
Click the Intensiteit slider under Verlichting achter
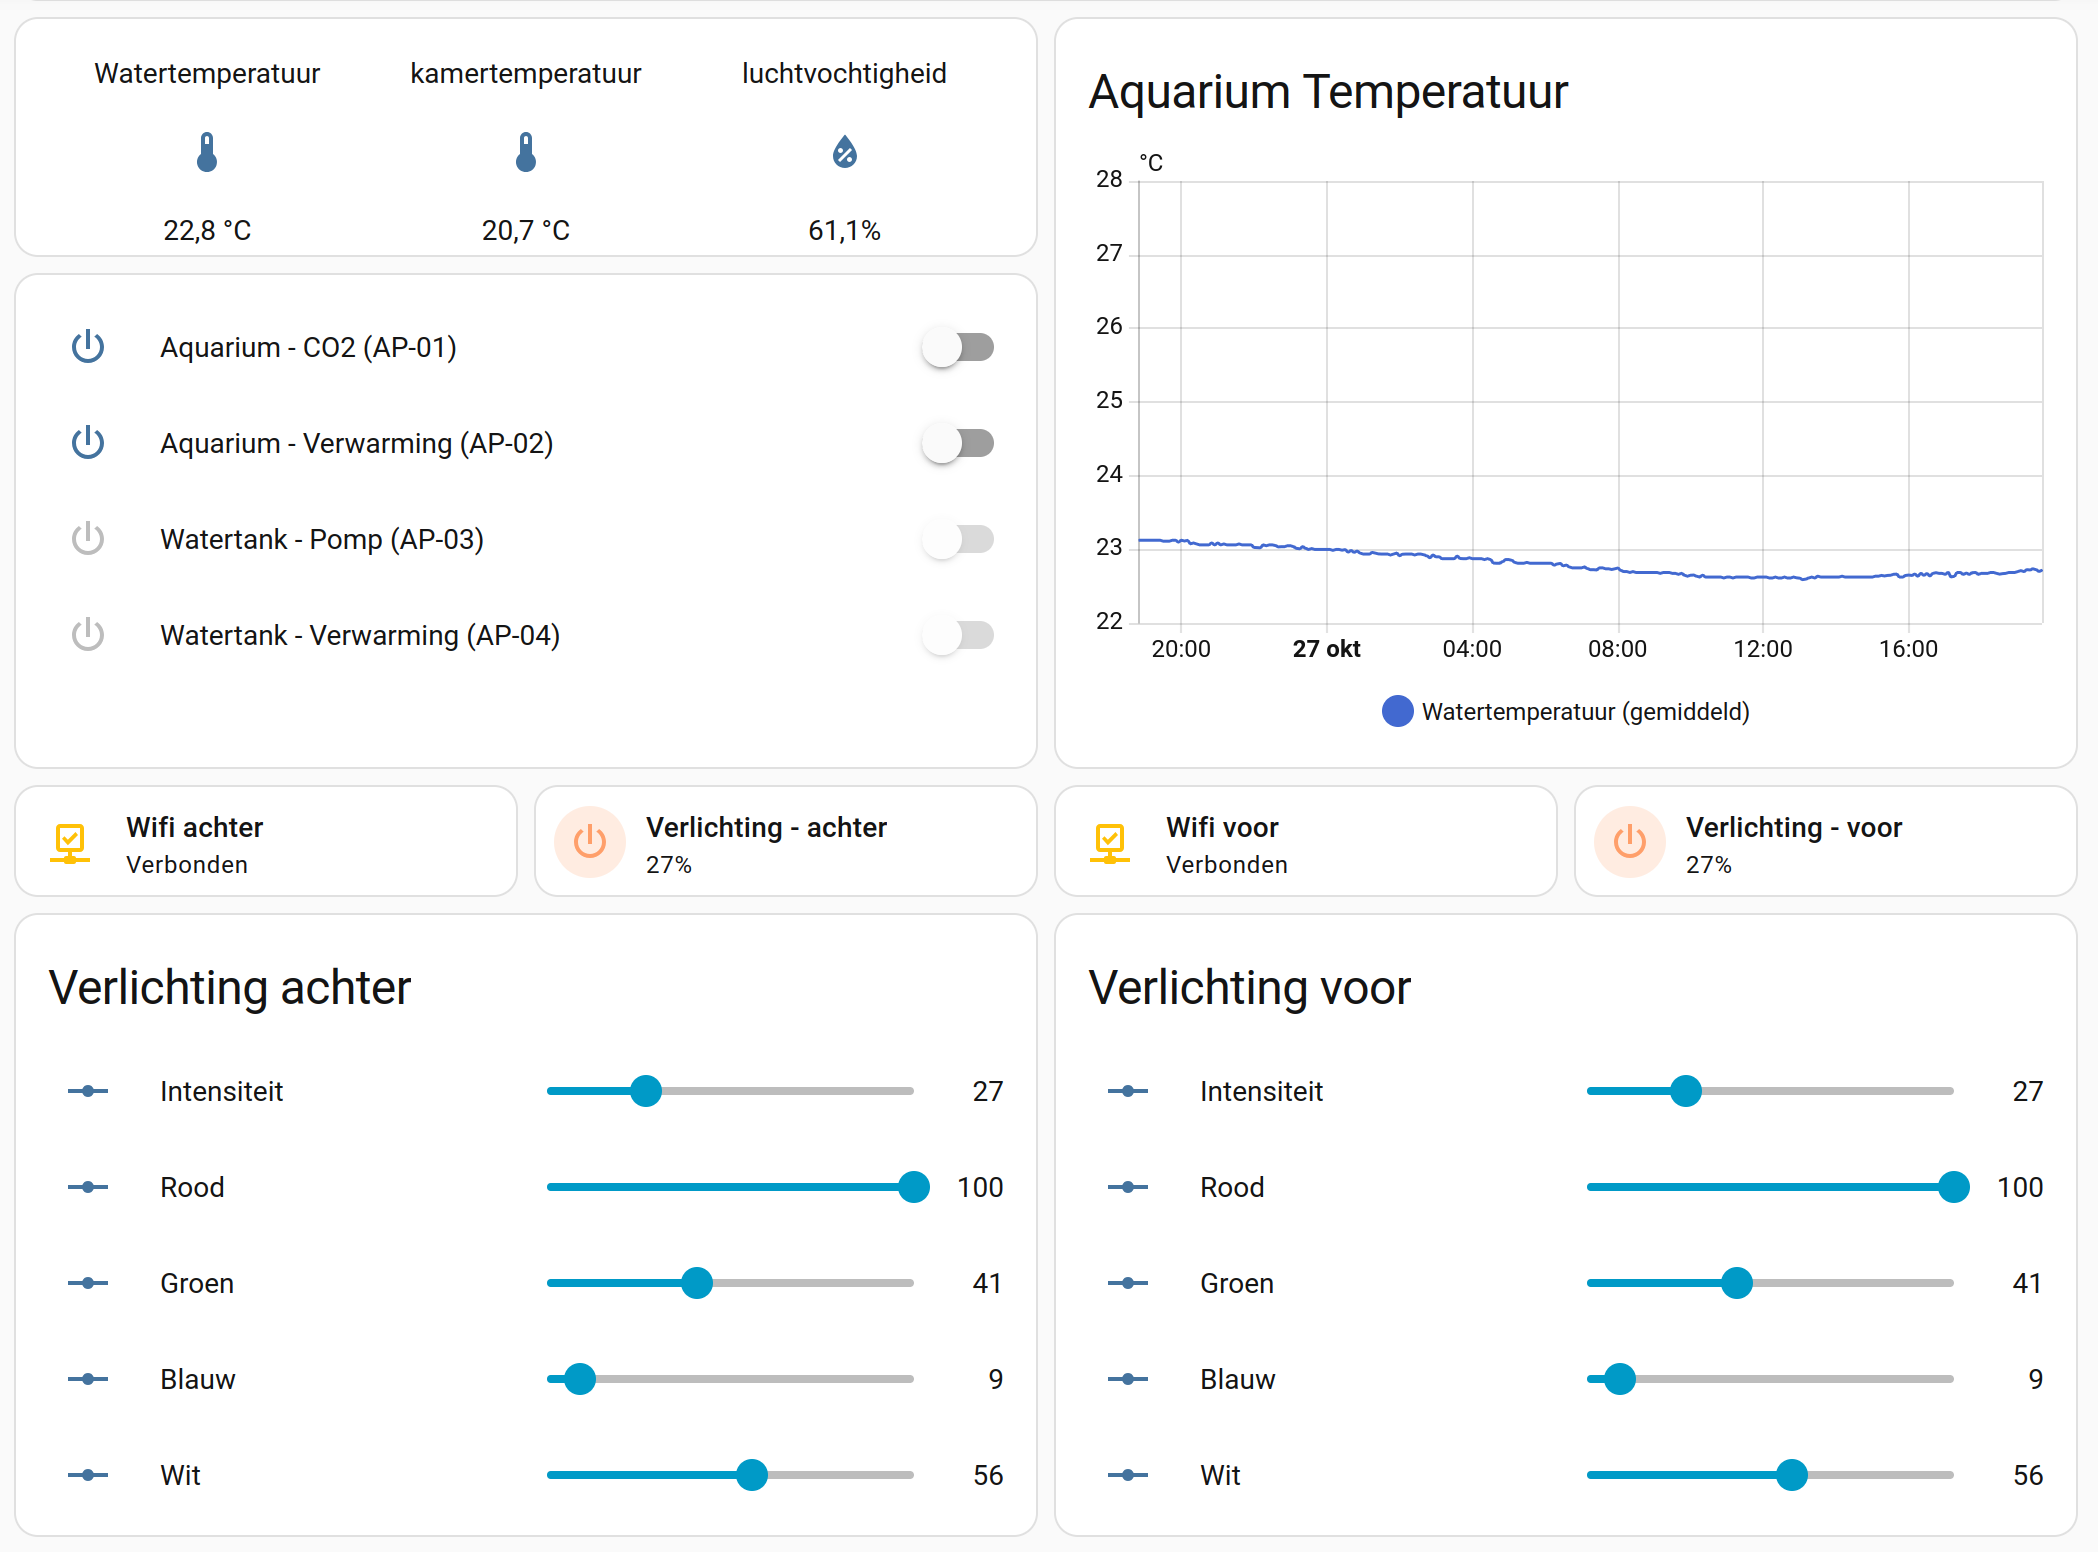click(x=730, y=1091)
